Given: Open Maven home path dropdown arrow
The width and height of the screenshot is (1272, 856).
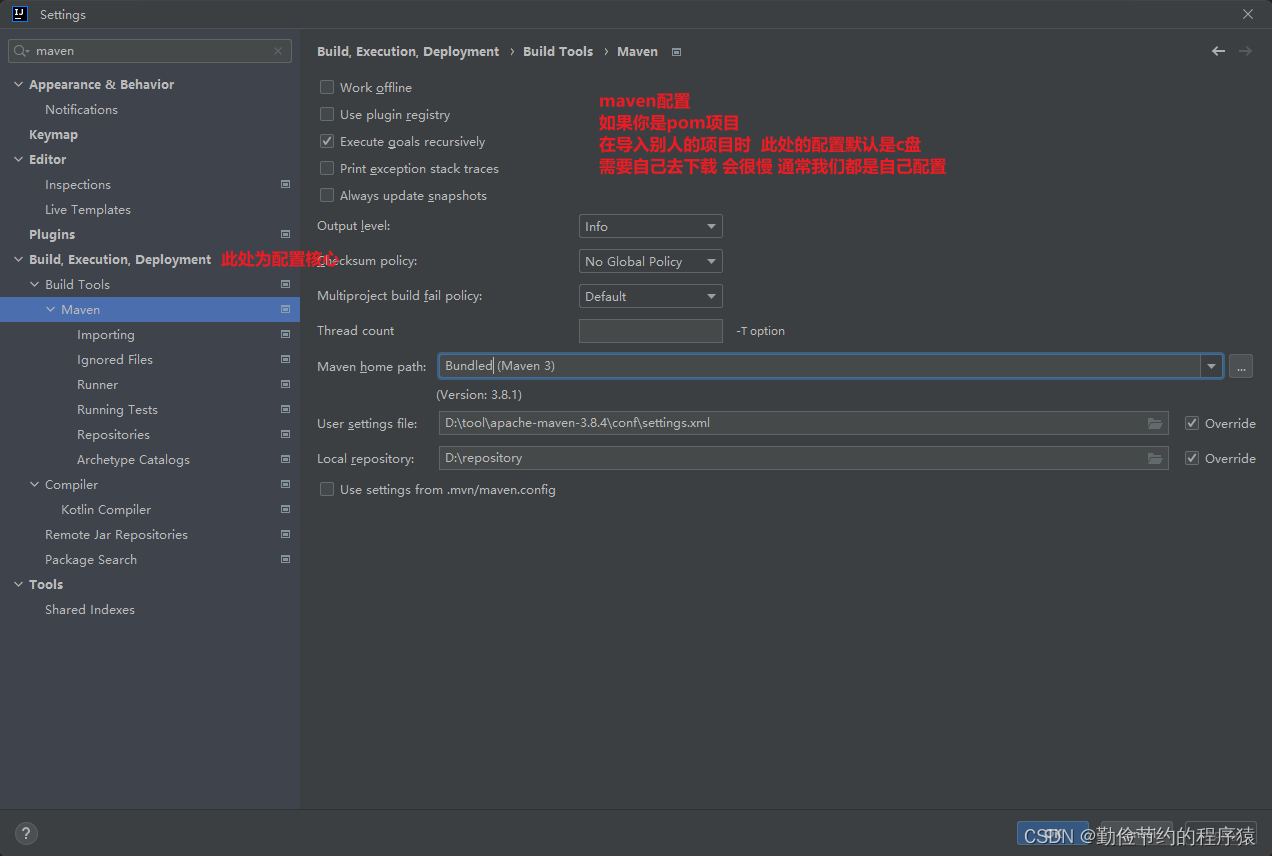Looking at the screenshot, I should (x=1212, y=366).
